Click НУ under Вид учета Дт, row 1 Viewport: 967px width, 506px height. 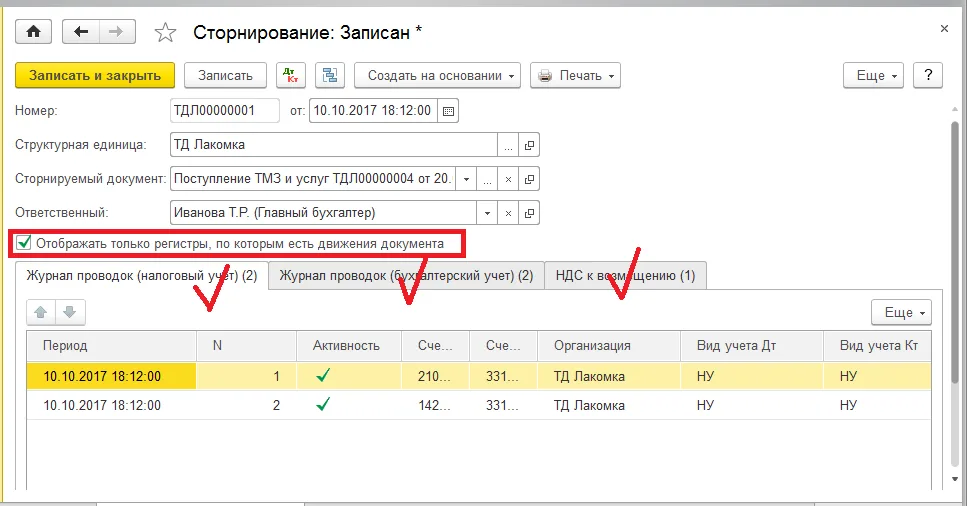(752, 376)
